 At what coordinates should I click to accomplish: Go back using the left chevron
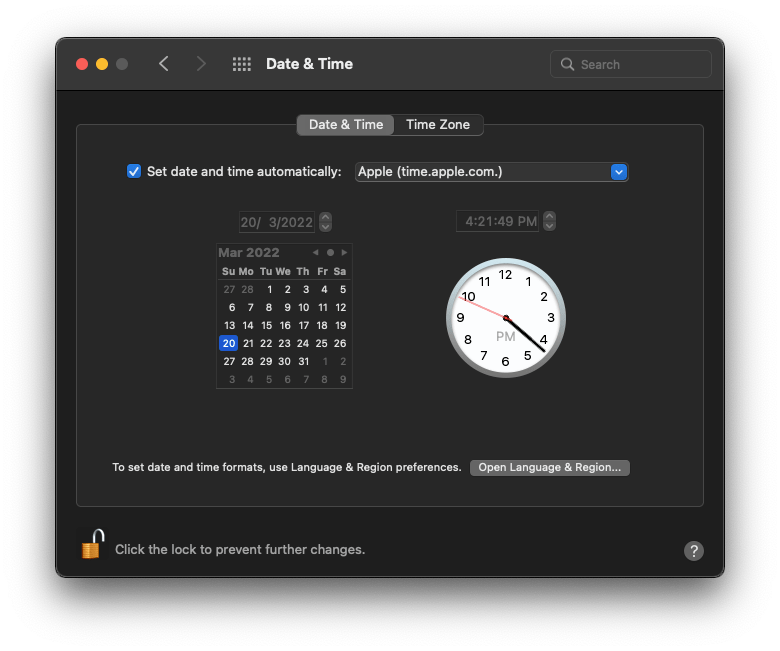164,64
